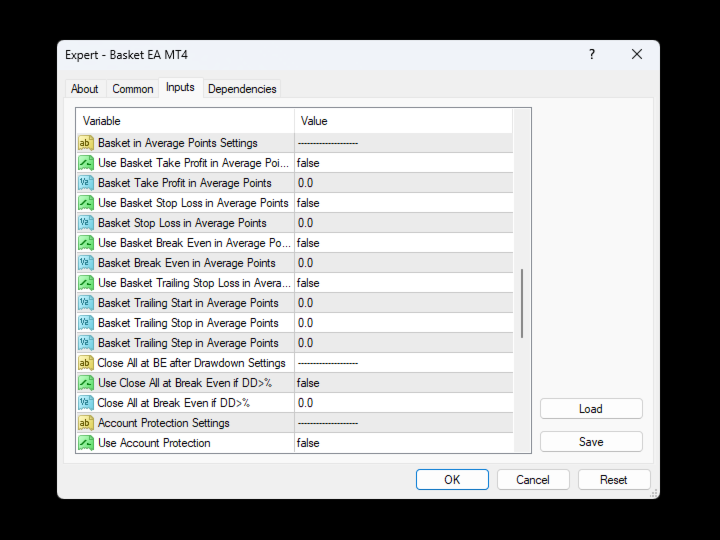Click the Cancel button

point(533,480)
